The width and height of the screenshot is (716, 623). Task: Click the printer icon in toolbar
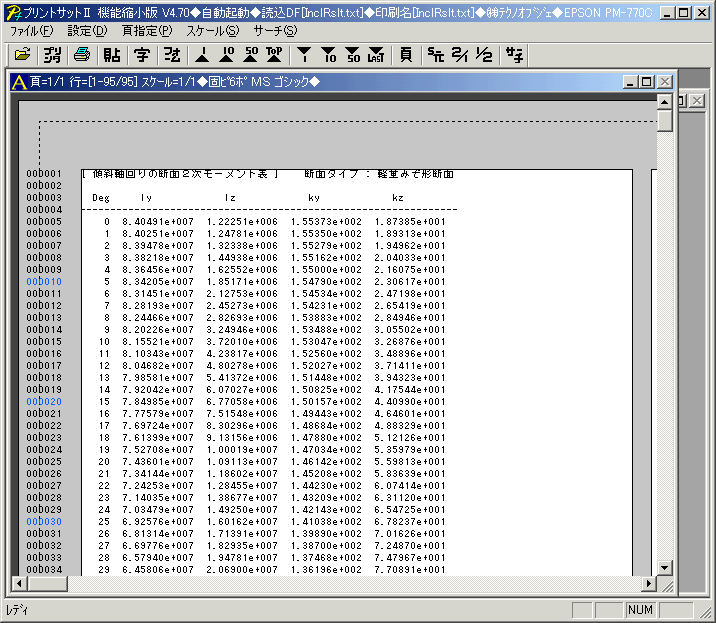81,53
